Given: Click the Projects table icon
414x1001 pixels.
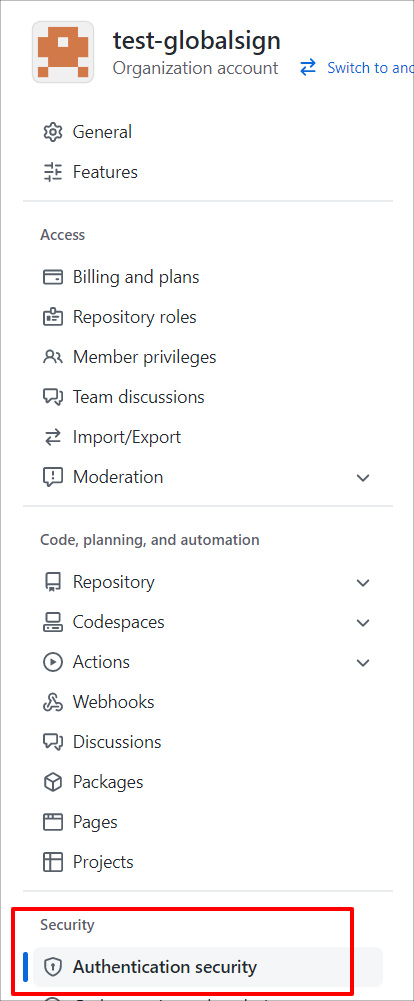Looking at the screenshot, I should tap(52, 862).
